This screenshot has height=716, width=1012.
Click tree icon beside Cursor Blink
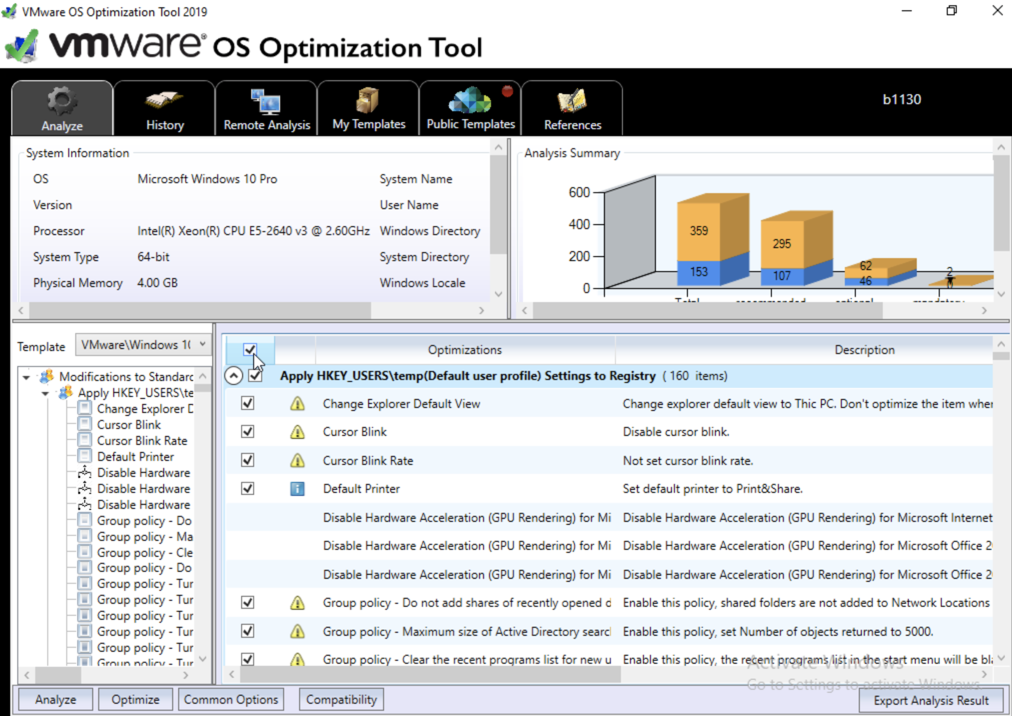click(x=85, y=424)
